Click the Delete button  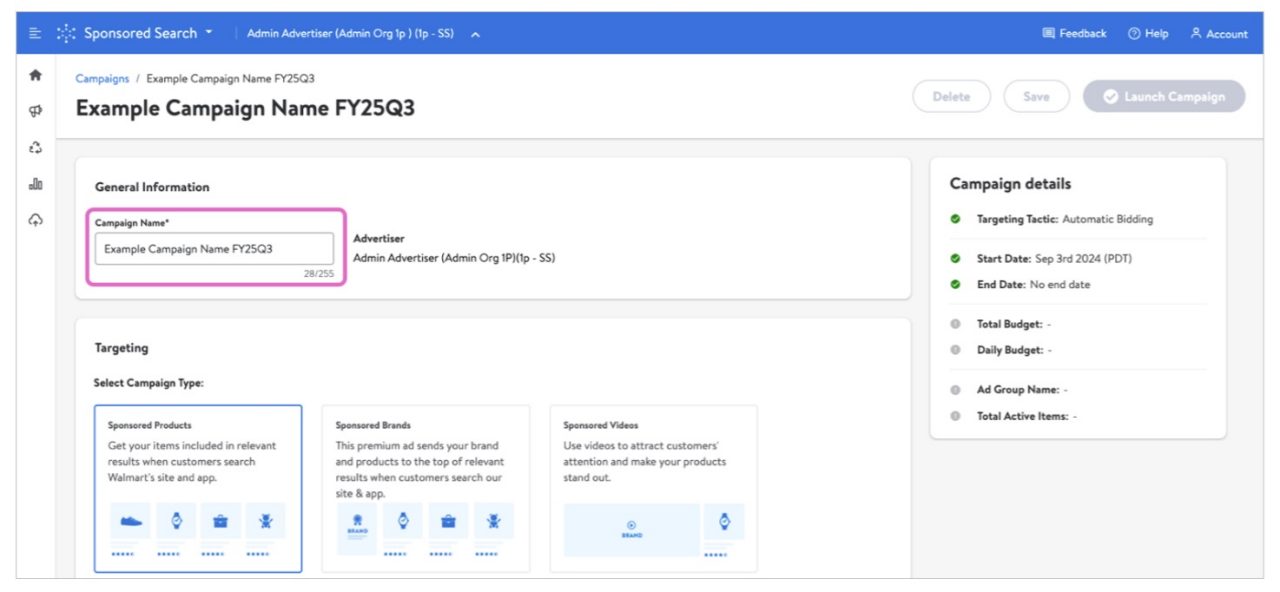pyautogui.click(x=951, y=97)
